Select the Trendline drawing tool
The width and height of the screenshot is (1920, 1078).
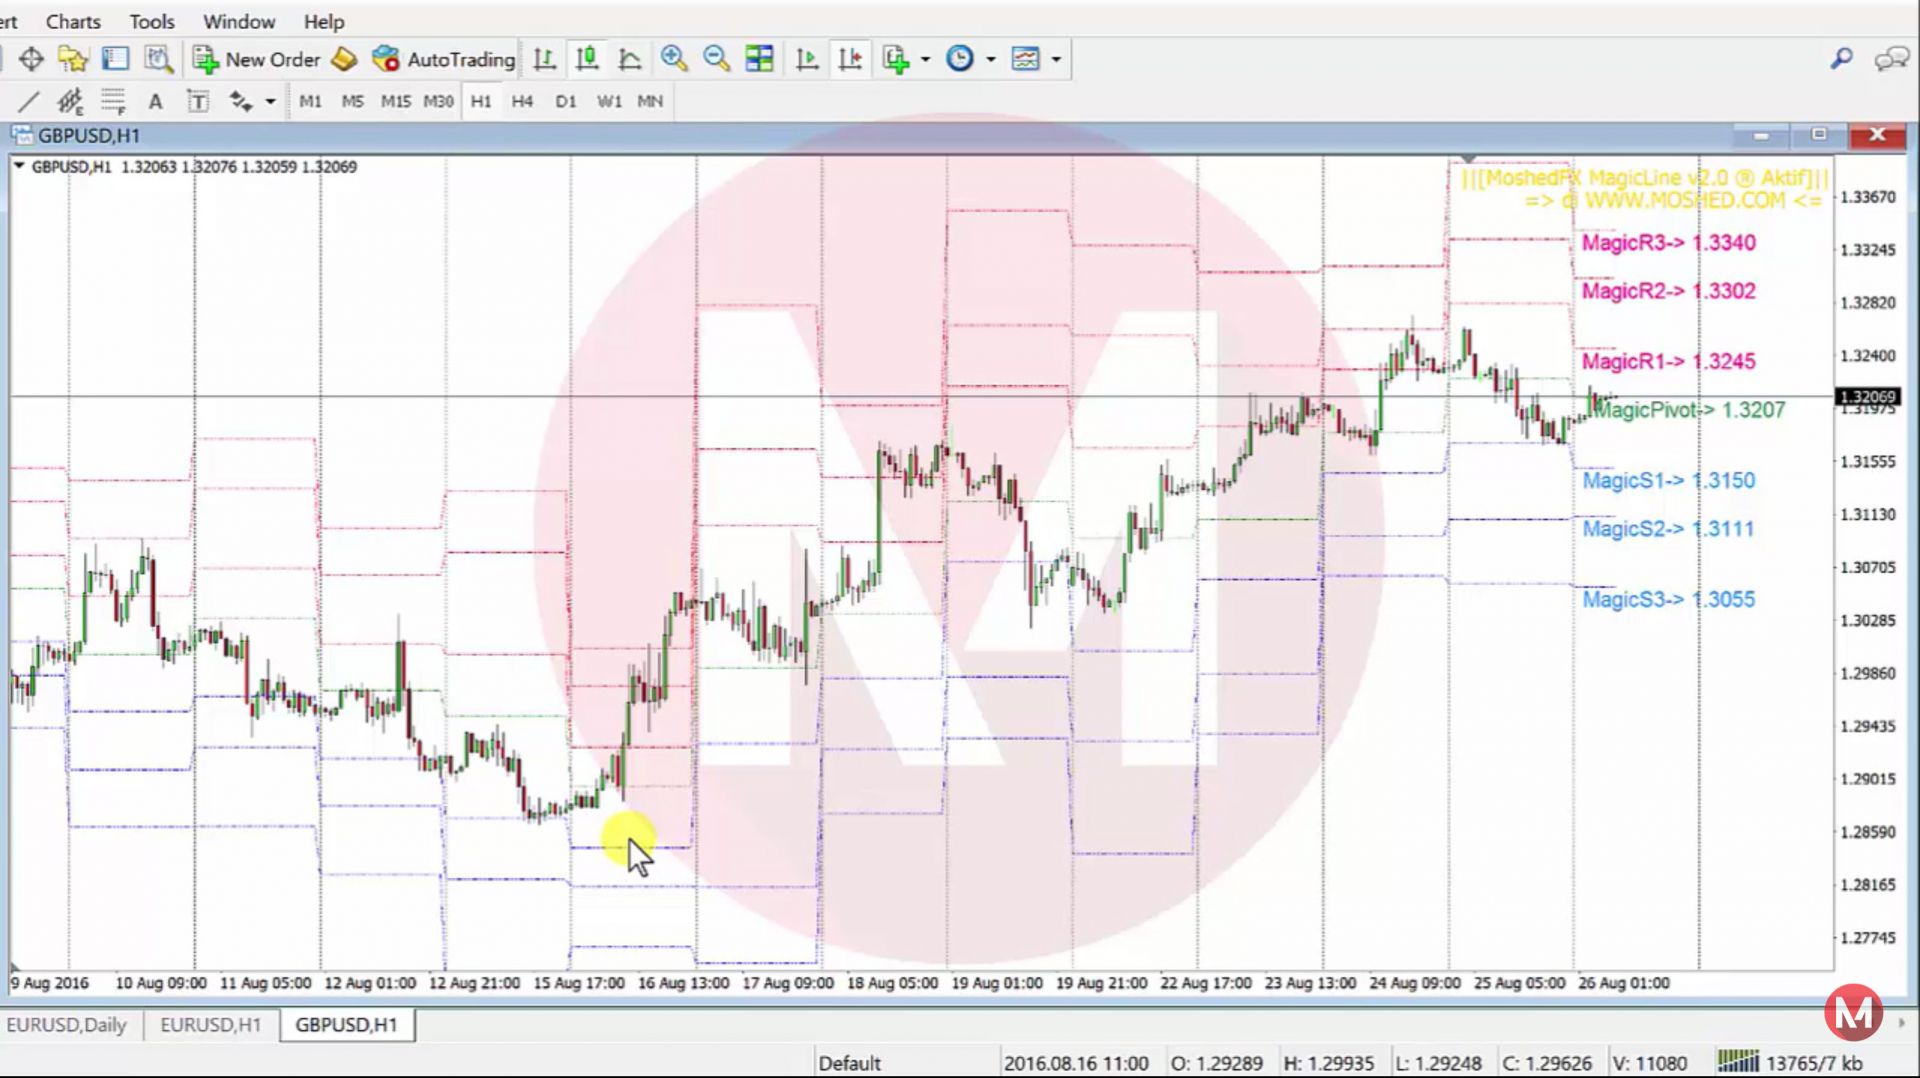click(x=28, y=100)
